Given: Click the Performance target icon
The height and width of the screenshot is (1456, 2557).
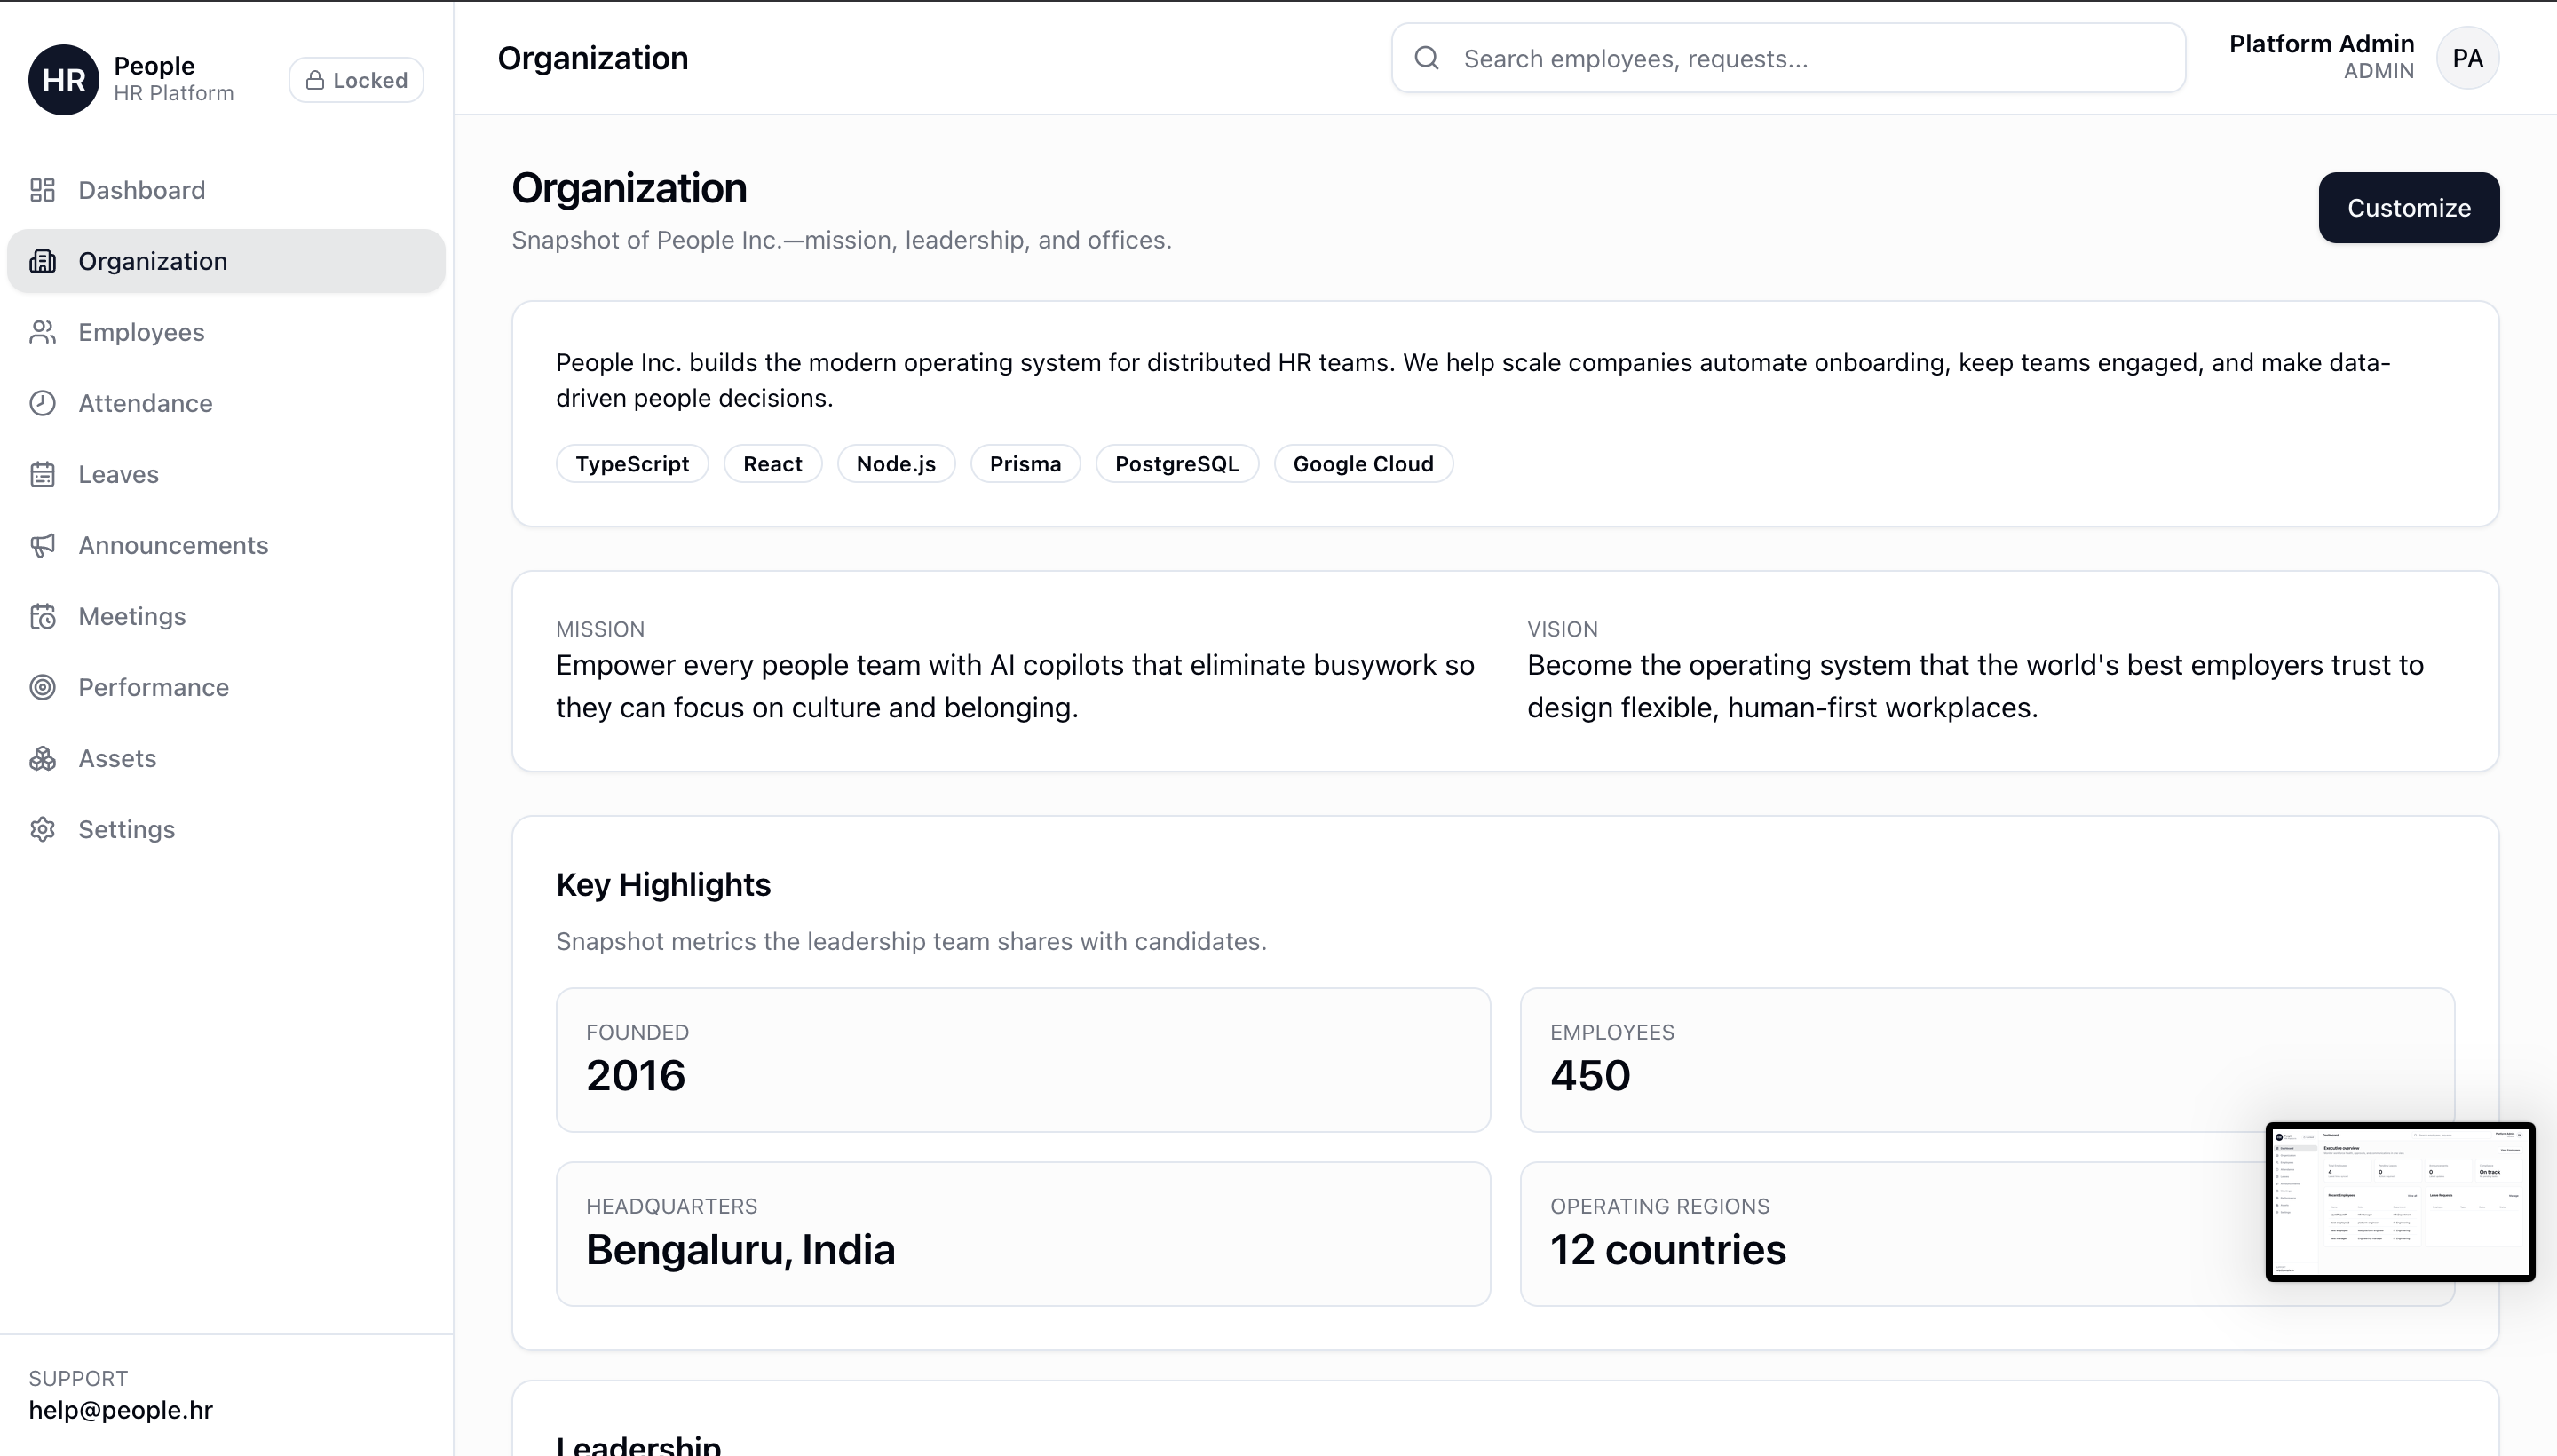Looking at the screenshot, I should tap(42, 687).
